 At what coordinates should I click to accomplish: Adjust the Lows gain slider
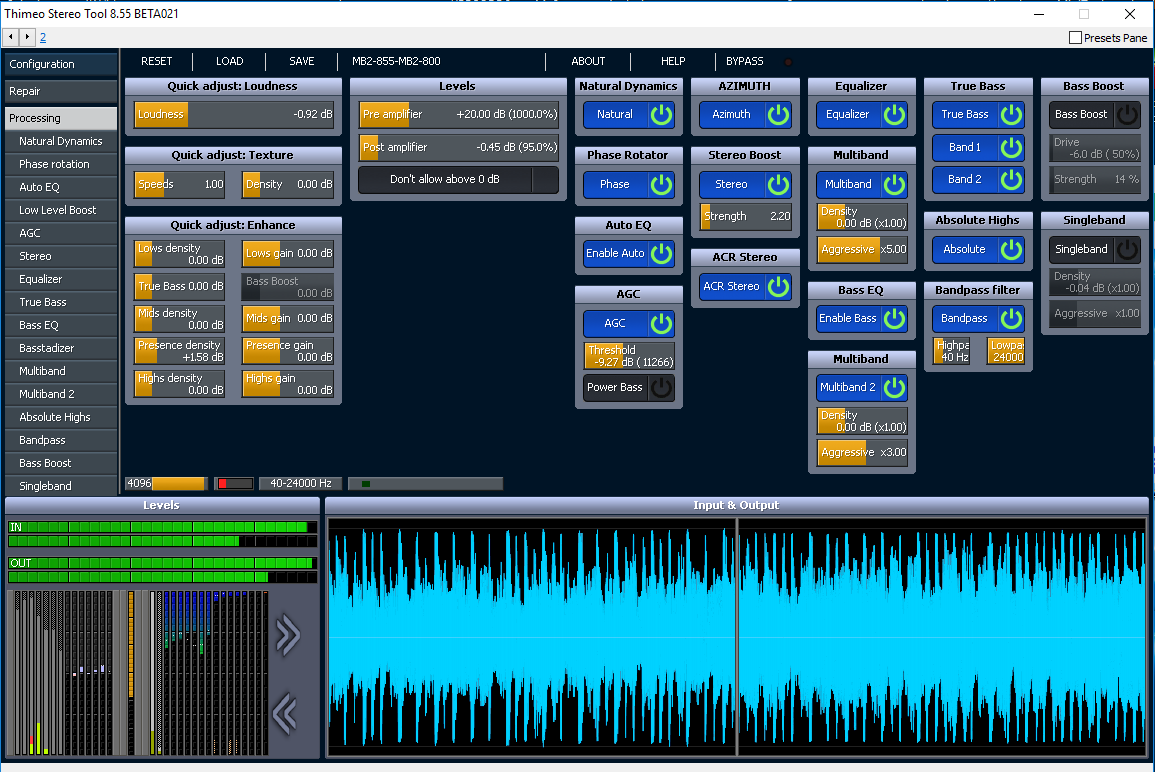[x=288, y=253]
